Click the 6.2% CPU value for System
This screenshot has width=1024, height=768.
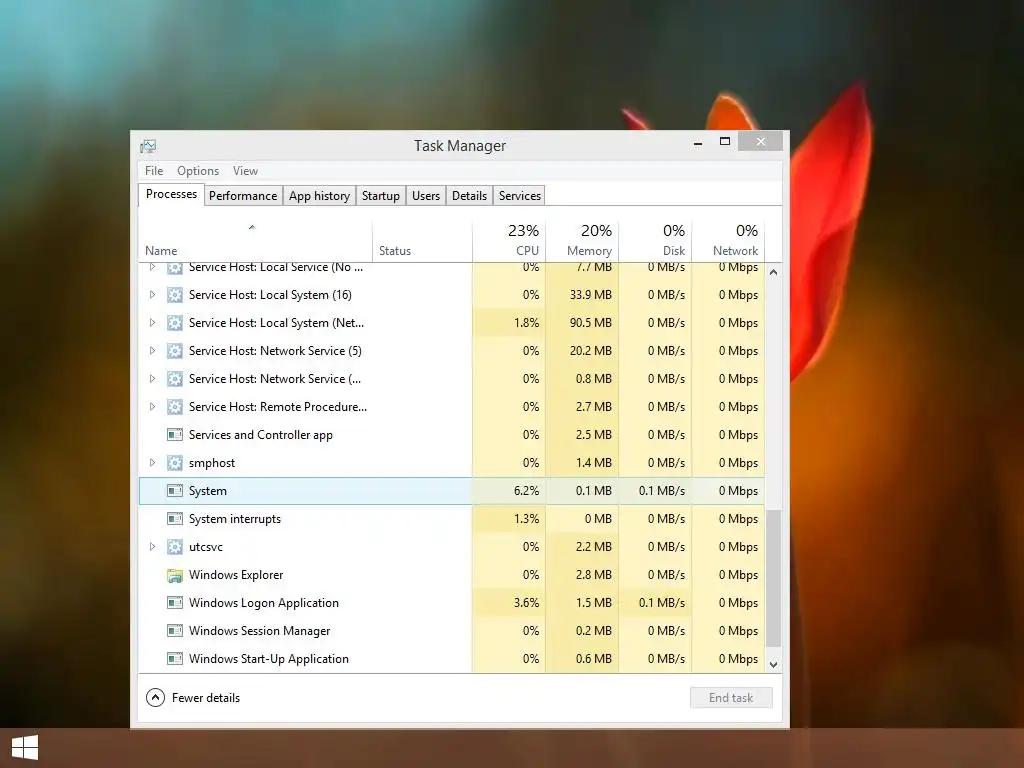point(526,491)
